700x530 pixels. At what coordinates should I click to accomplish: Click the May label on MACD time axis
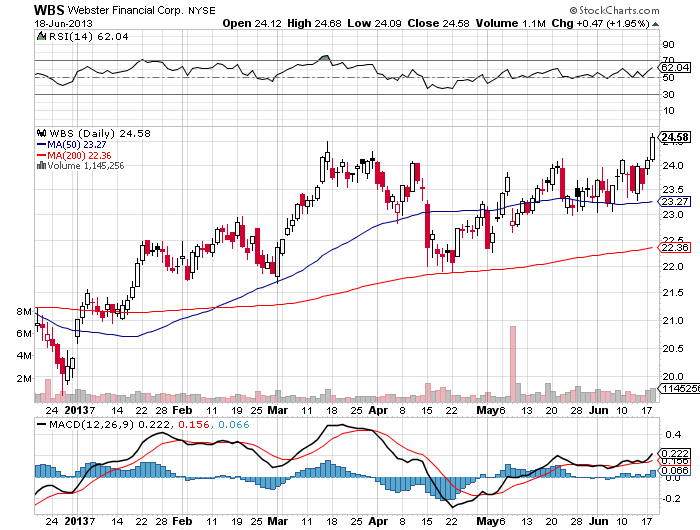click(x=487, y=521)
